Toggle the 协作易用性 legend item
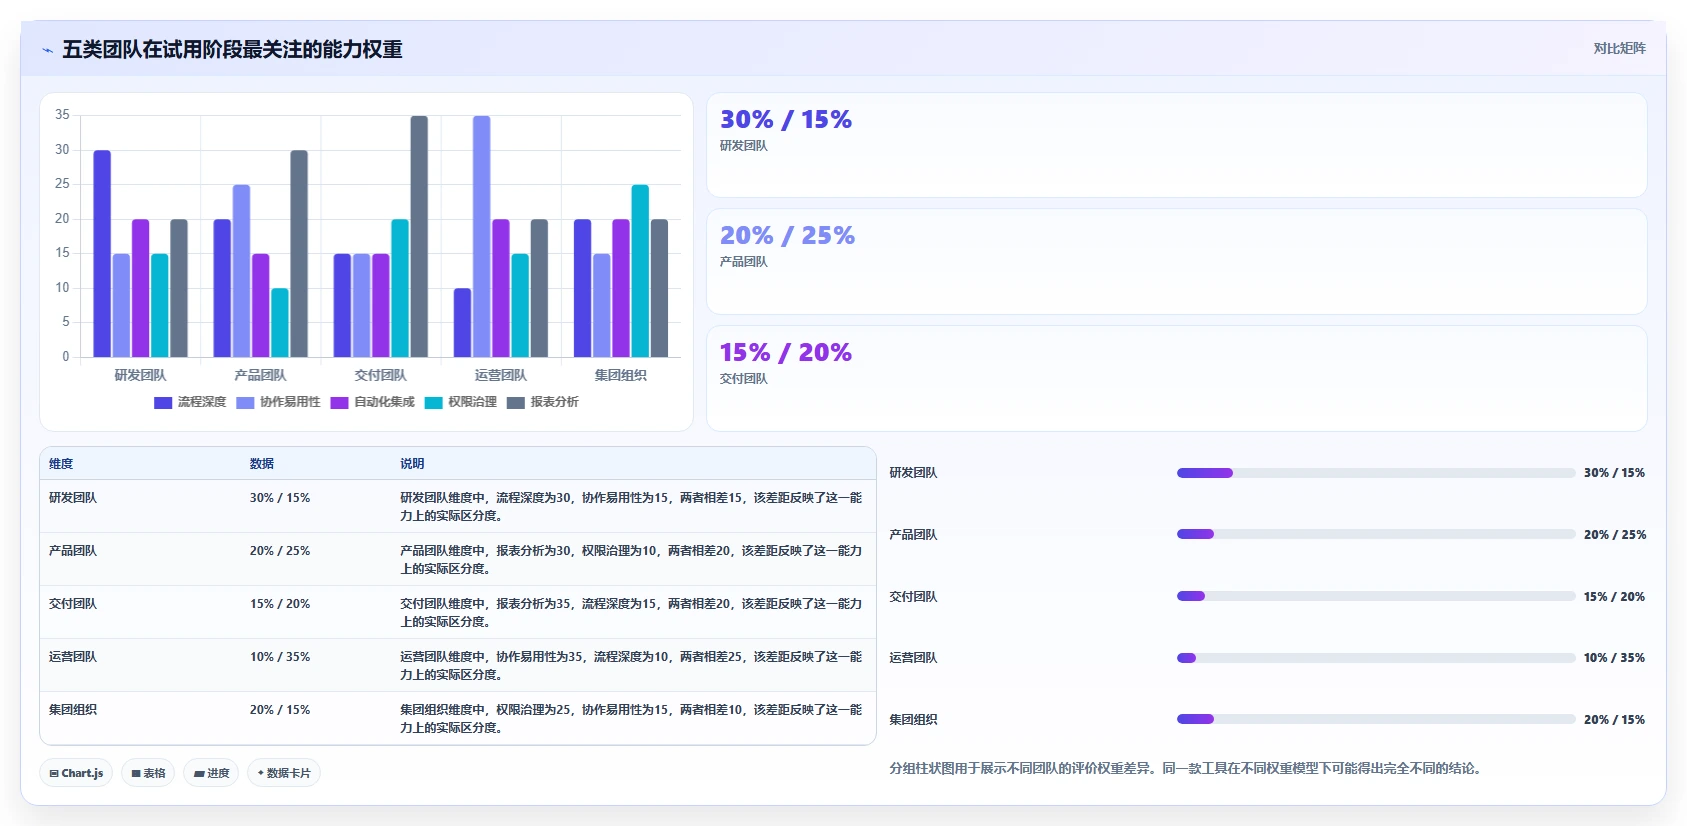Viewport: 1687px width, 826px height. click(x=278, y=402)
